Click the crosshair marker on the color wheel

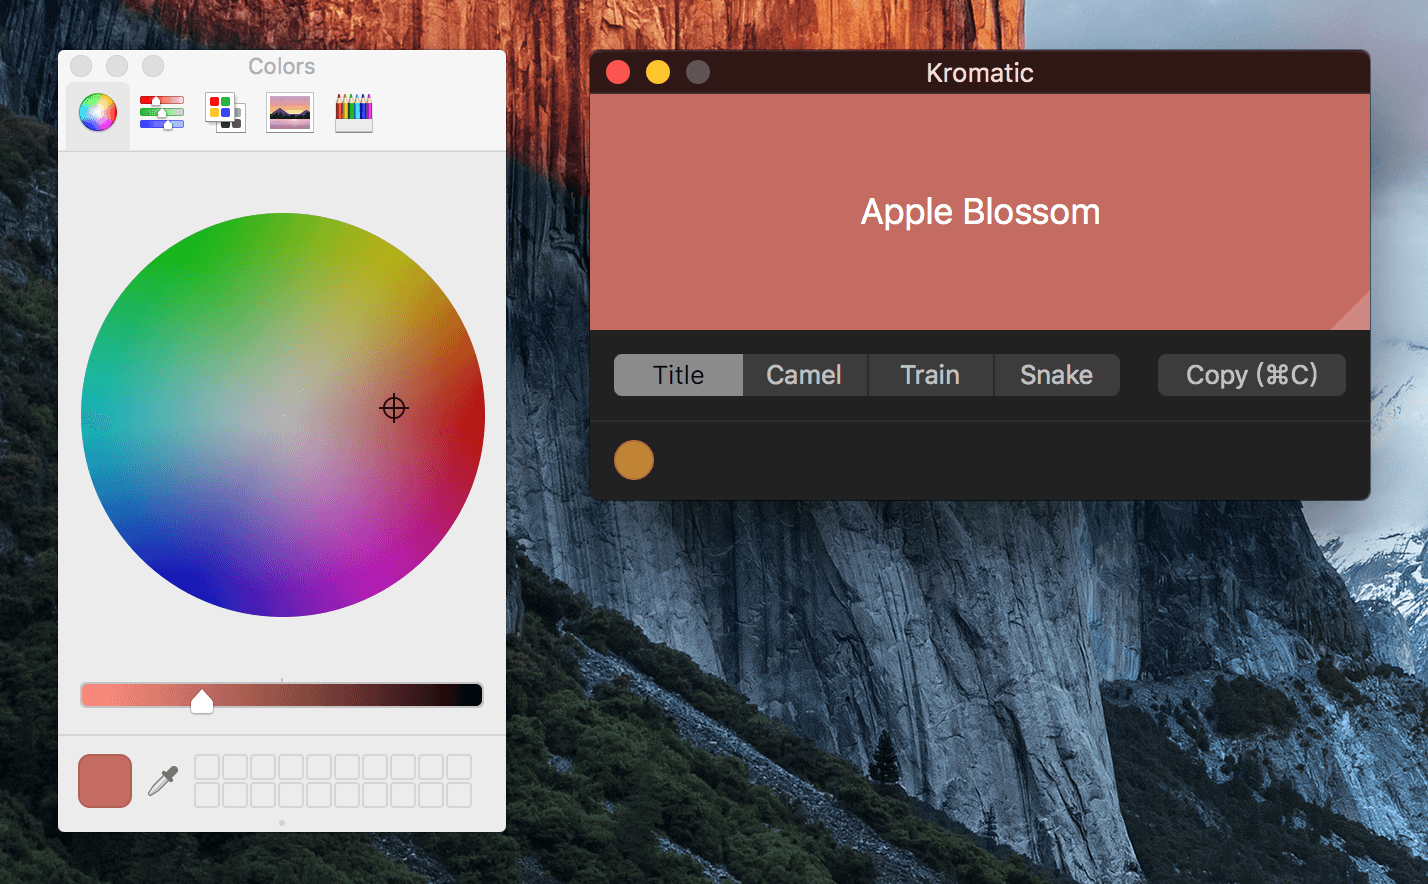click(394, 408)
